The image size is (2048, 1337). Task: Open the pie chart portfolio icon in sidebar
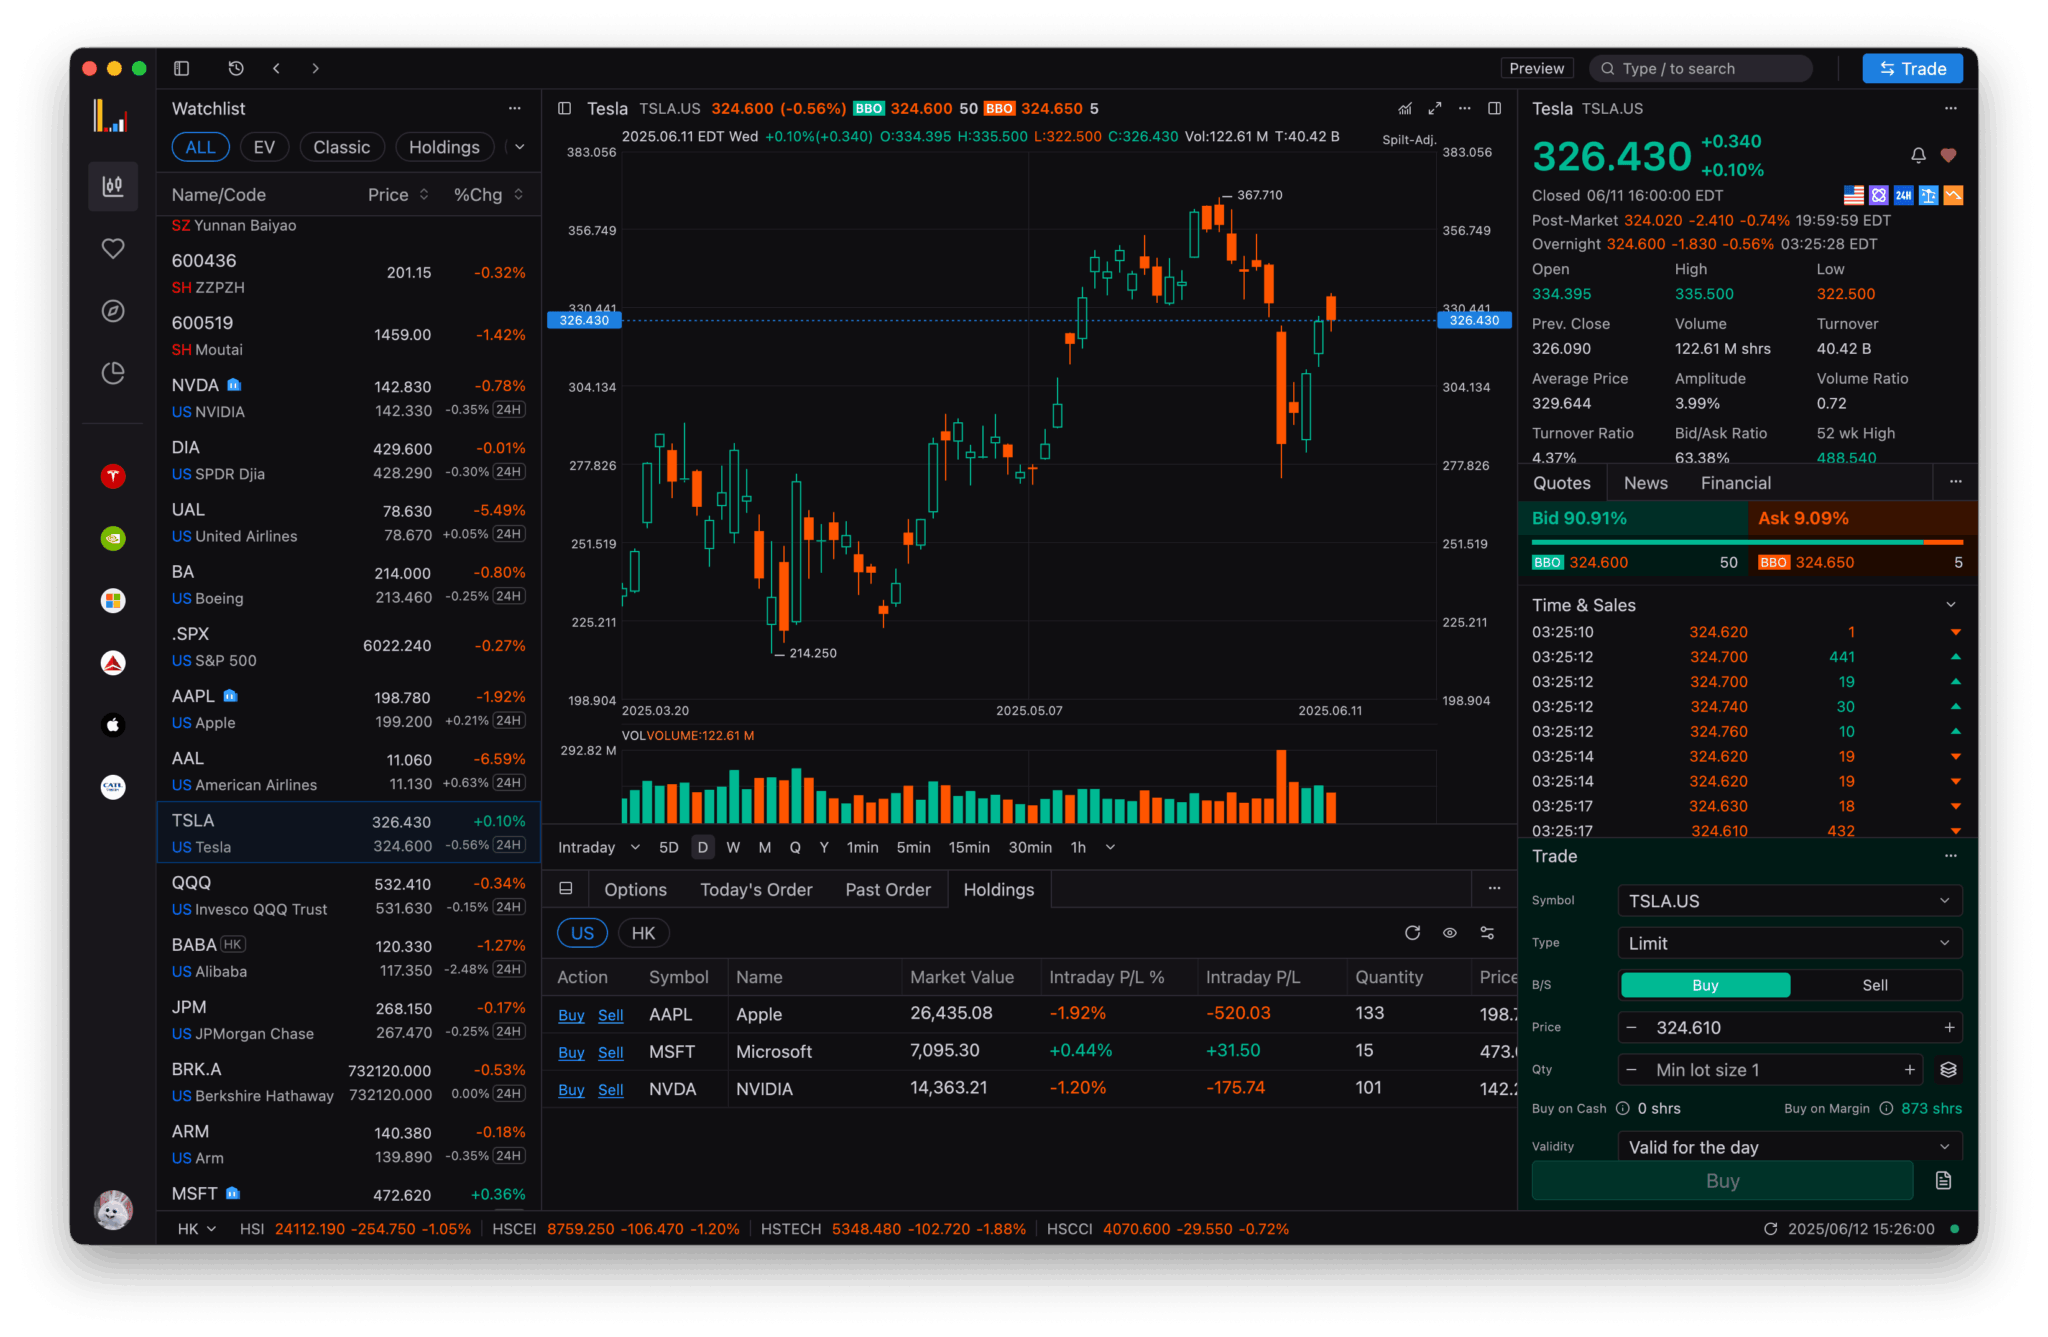point(113,372)
